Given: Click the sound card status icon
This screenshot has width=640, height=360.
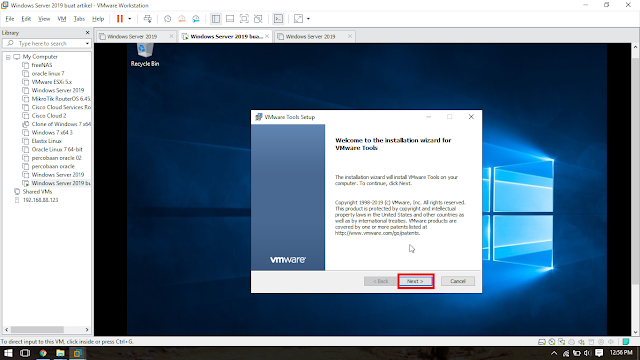Looking at the screenshot, I should tap(581, 342).
